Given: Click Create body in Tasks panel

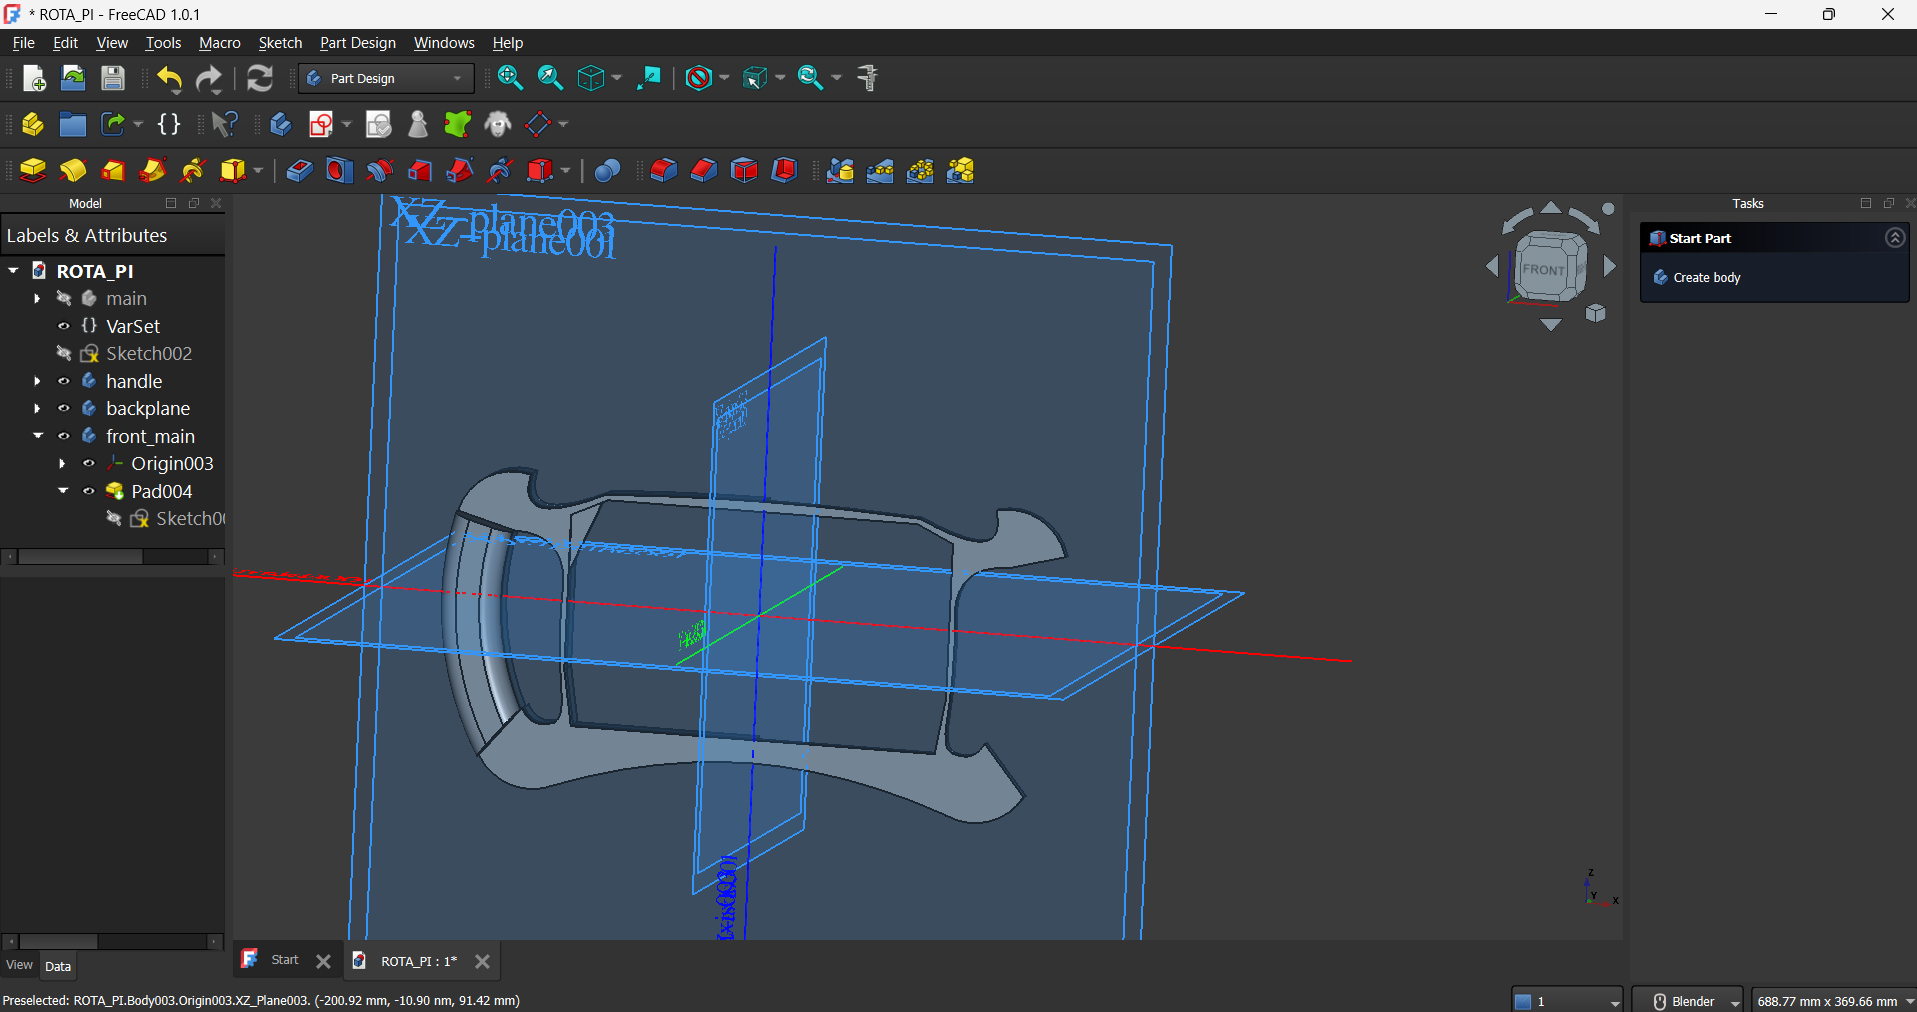Looking at the screenshot, I should point(1706,277).
